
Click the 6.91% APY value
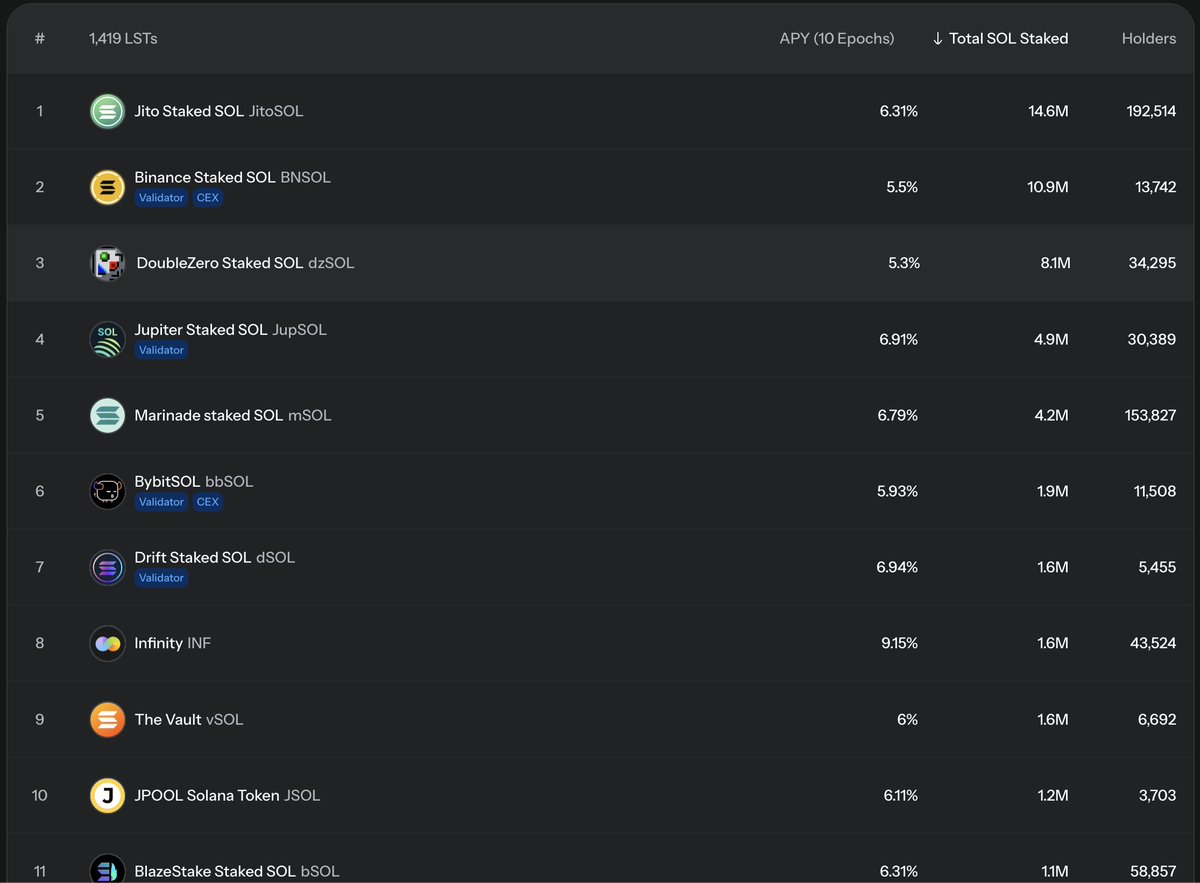[x=899, y=339]
